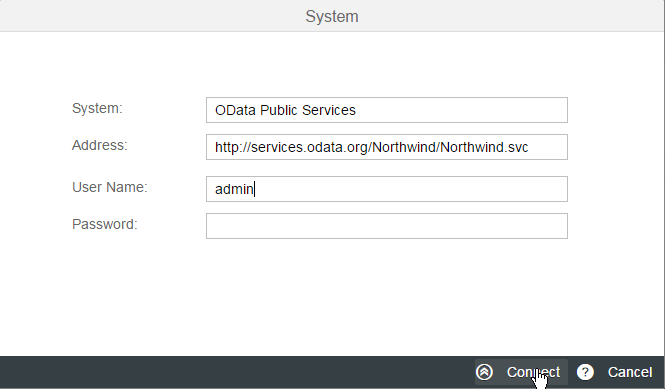
Task: Select the empty Password field
Action: [387, 226]
